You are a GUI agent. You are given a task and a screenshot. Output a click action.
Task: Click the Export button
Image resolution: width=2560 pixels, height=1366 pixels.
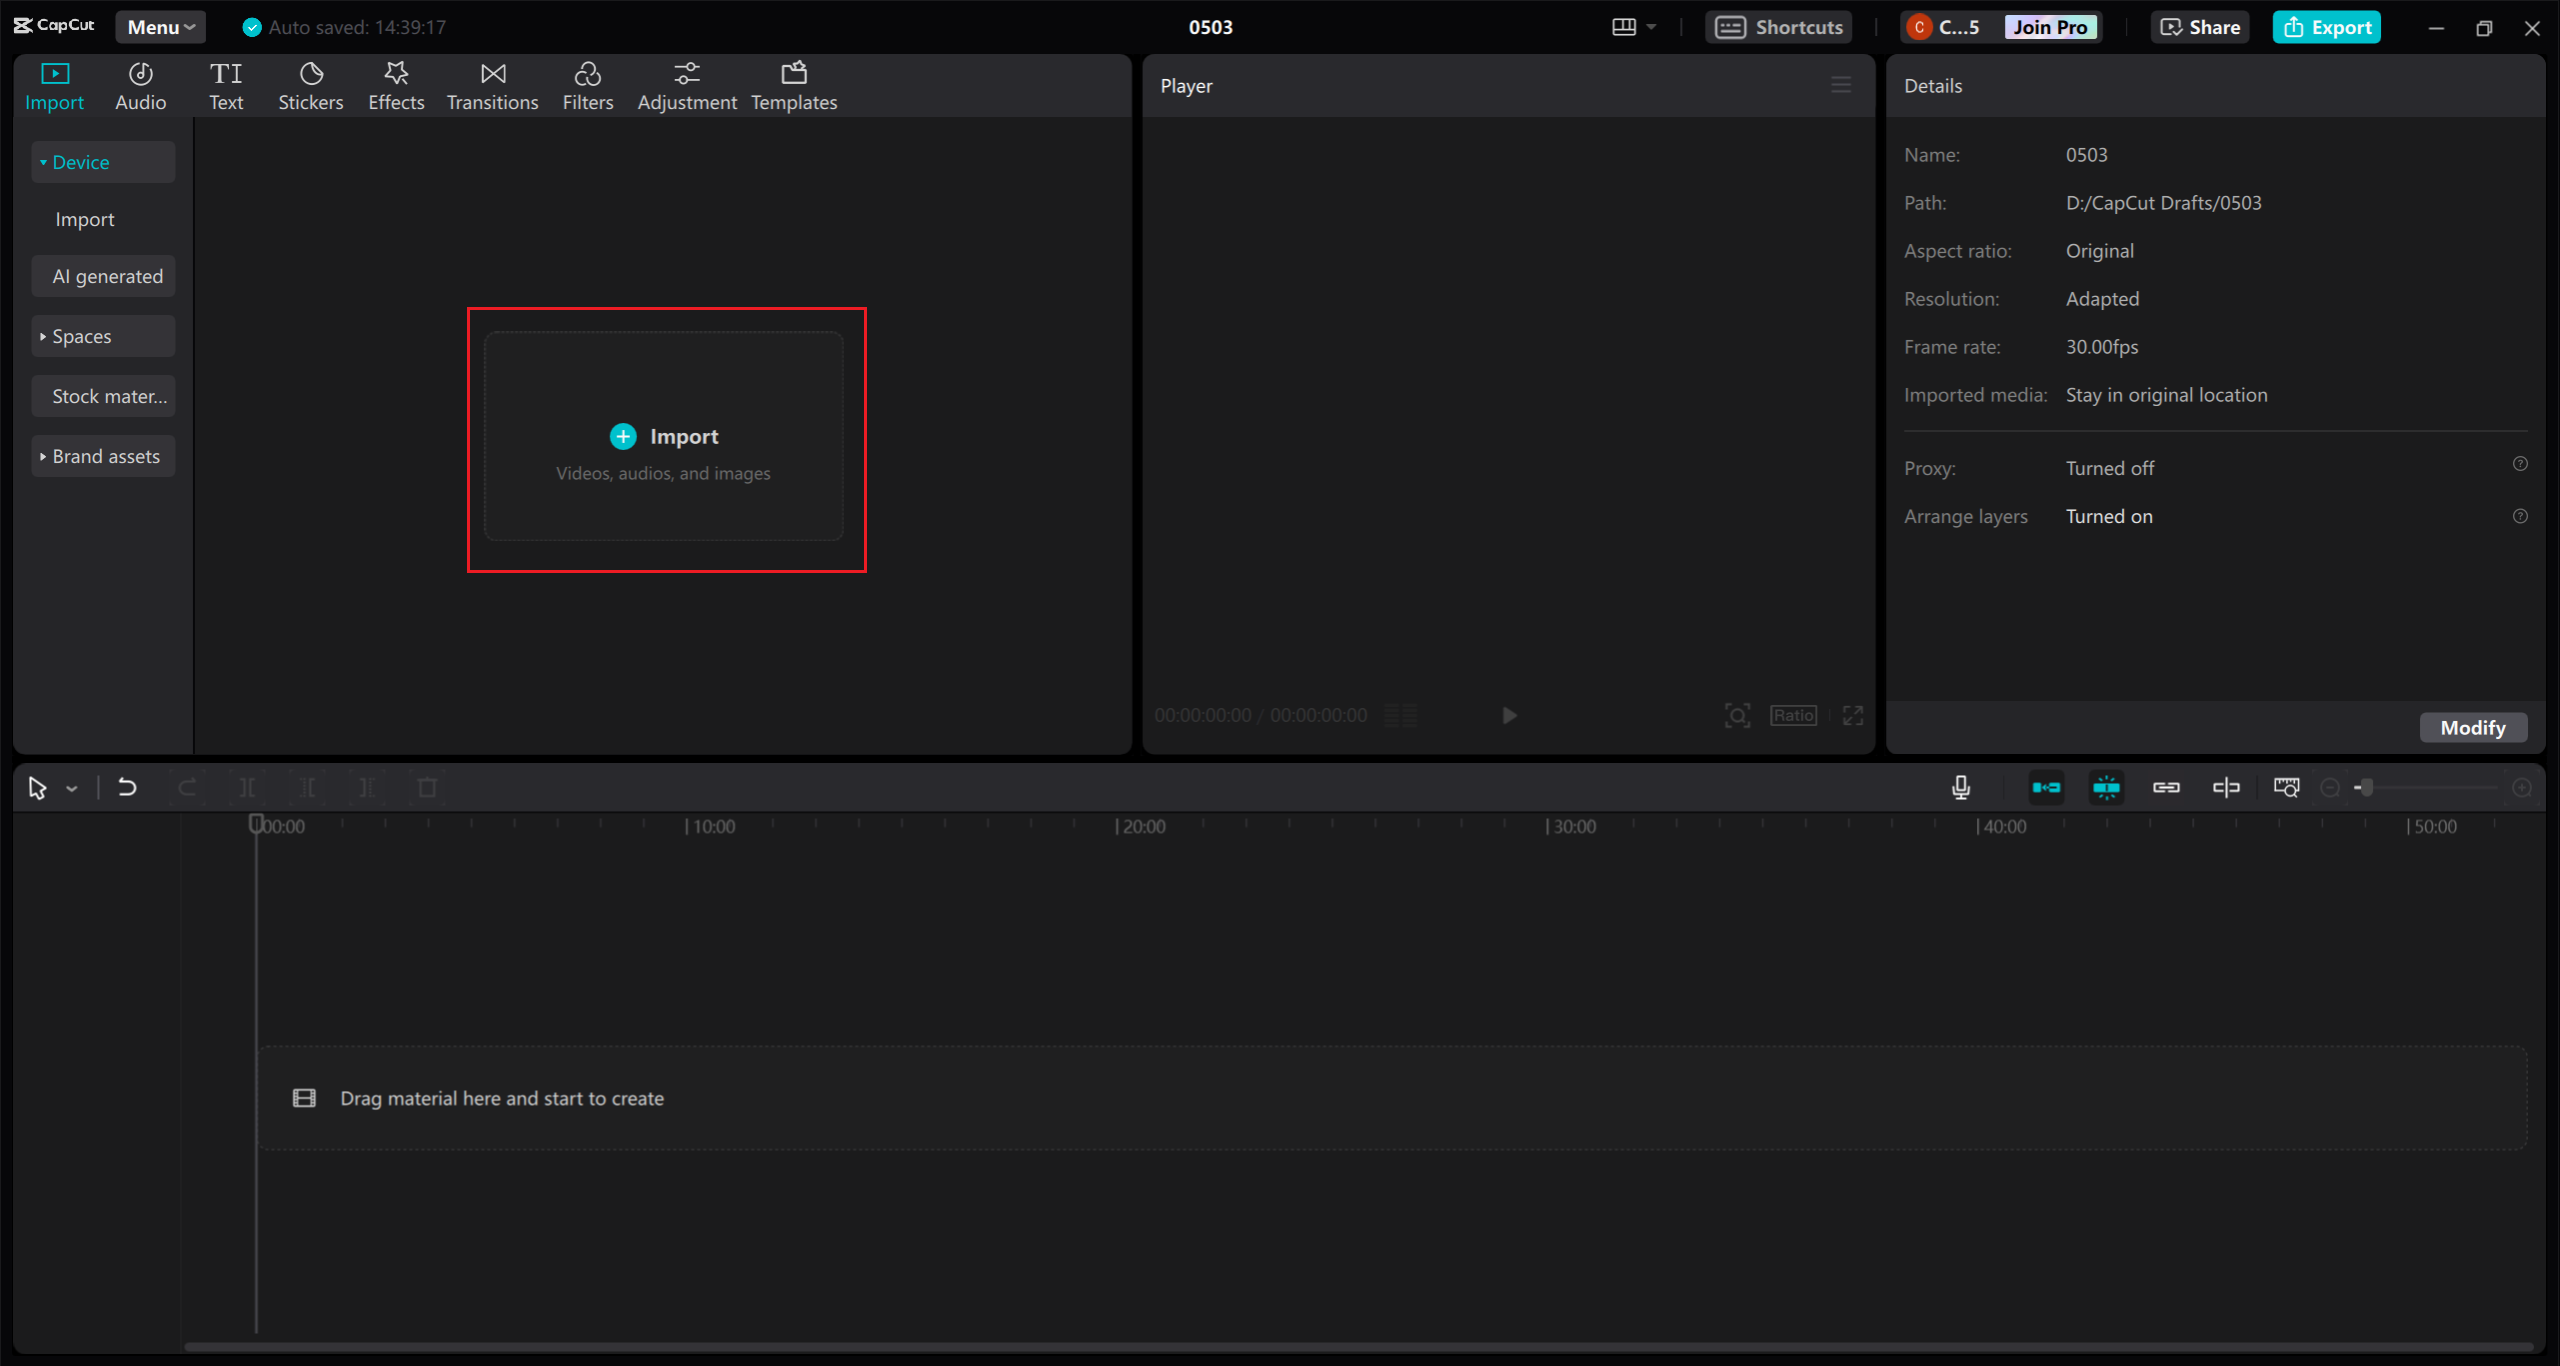[x=2326, y=27]
